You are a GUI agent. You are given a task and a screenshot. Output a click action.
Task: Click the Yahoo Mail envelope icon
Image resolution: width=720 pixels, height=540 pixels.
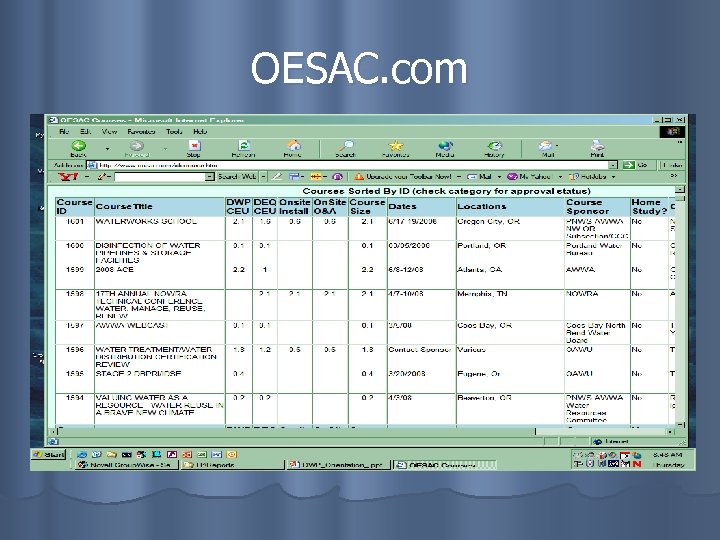(472, 177)
